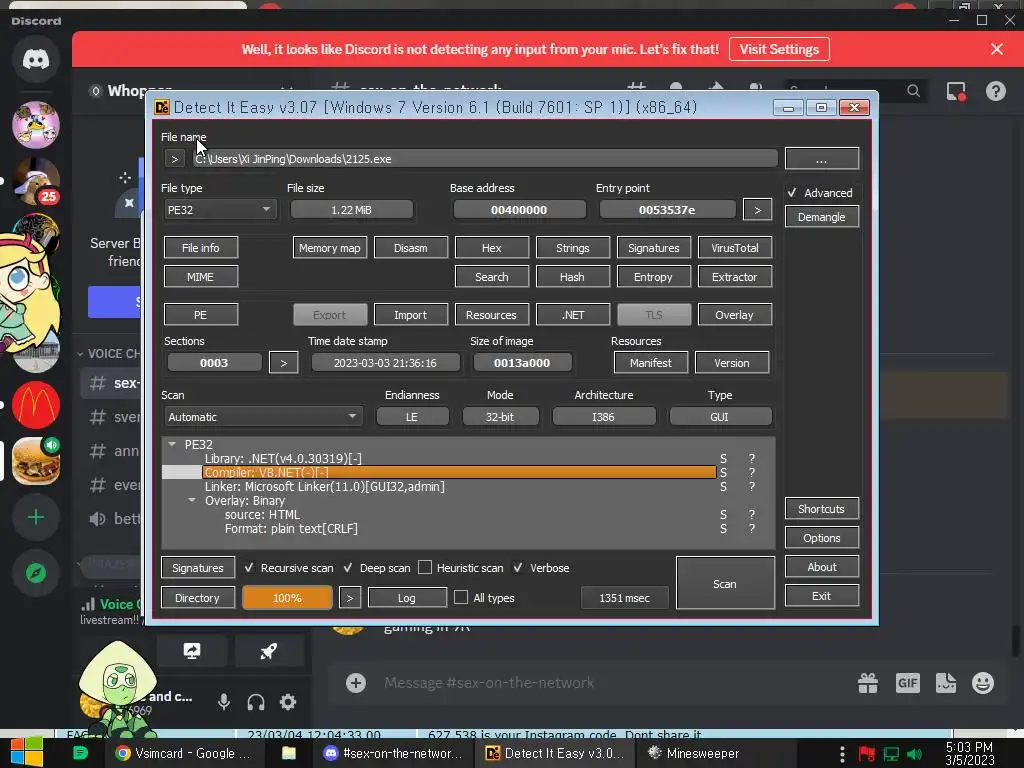Open Discord help question mark icon

(996, 91)
